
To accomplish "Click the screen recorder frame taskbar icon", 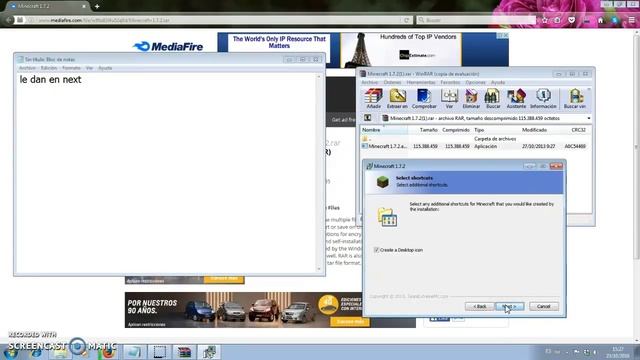I will [159, 352].
